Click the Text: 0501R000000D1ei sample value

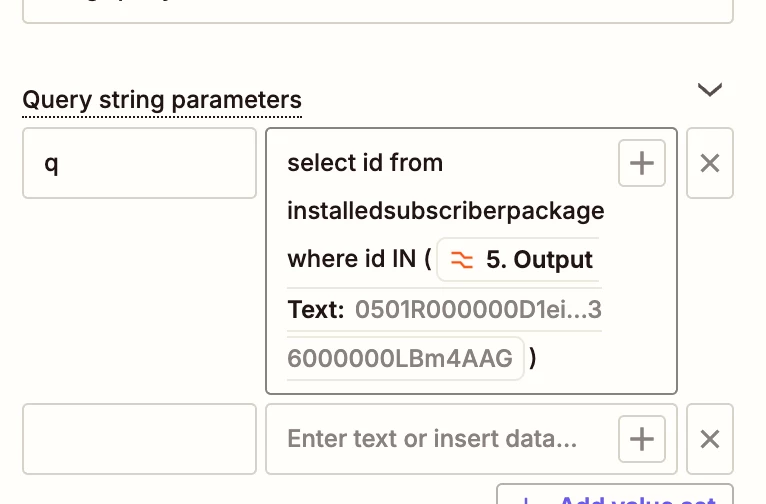444,310
